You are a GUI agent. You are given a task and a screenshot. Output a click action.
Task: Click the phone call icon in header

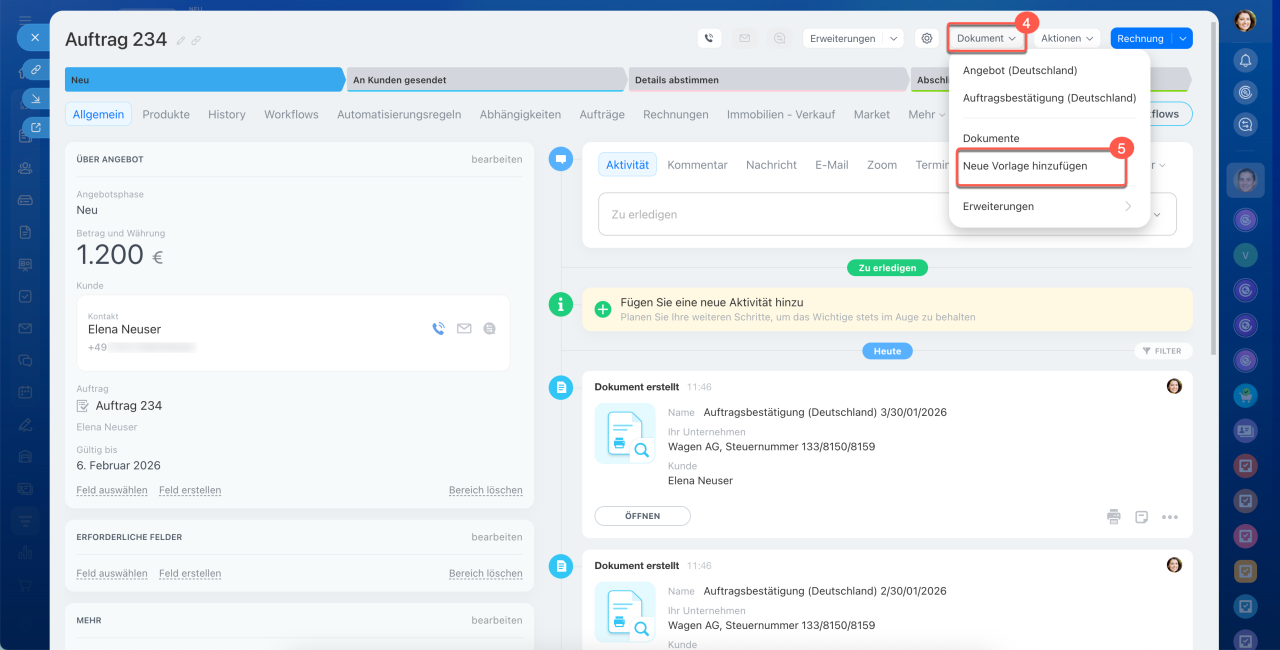click(x=709, y=38)
